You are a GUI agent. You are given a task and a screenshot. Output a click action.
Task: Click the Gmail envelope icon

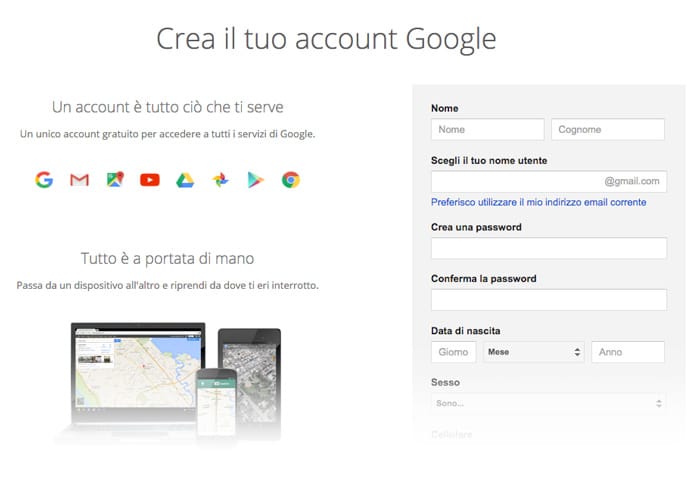tap(79, 180)
